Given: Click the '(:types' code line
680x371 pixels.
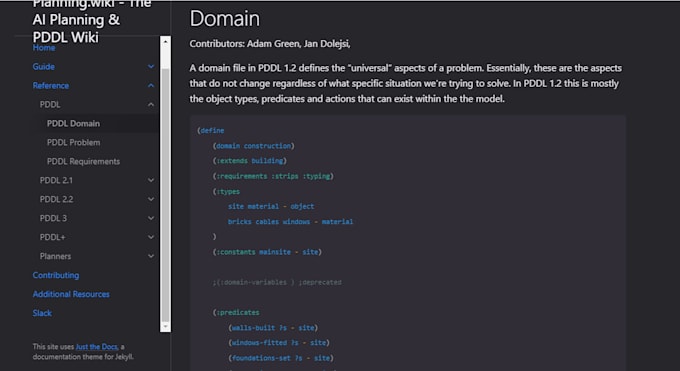Looking at the screenshot, I should 226,191.
